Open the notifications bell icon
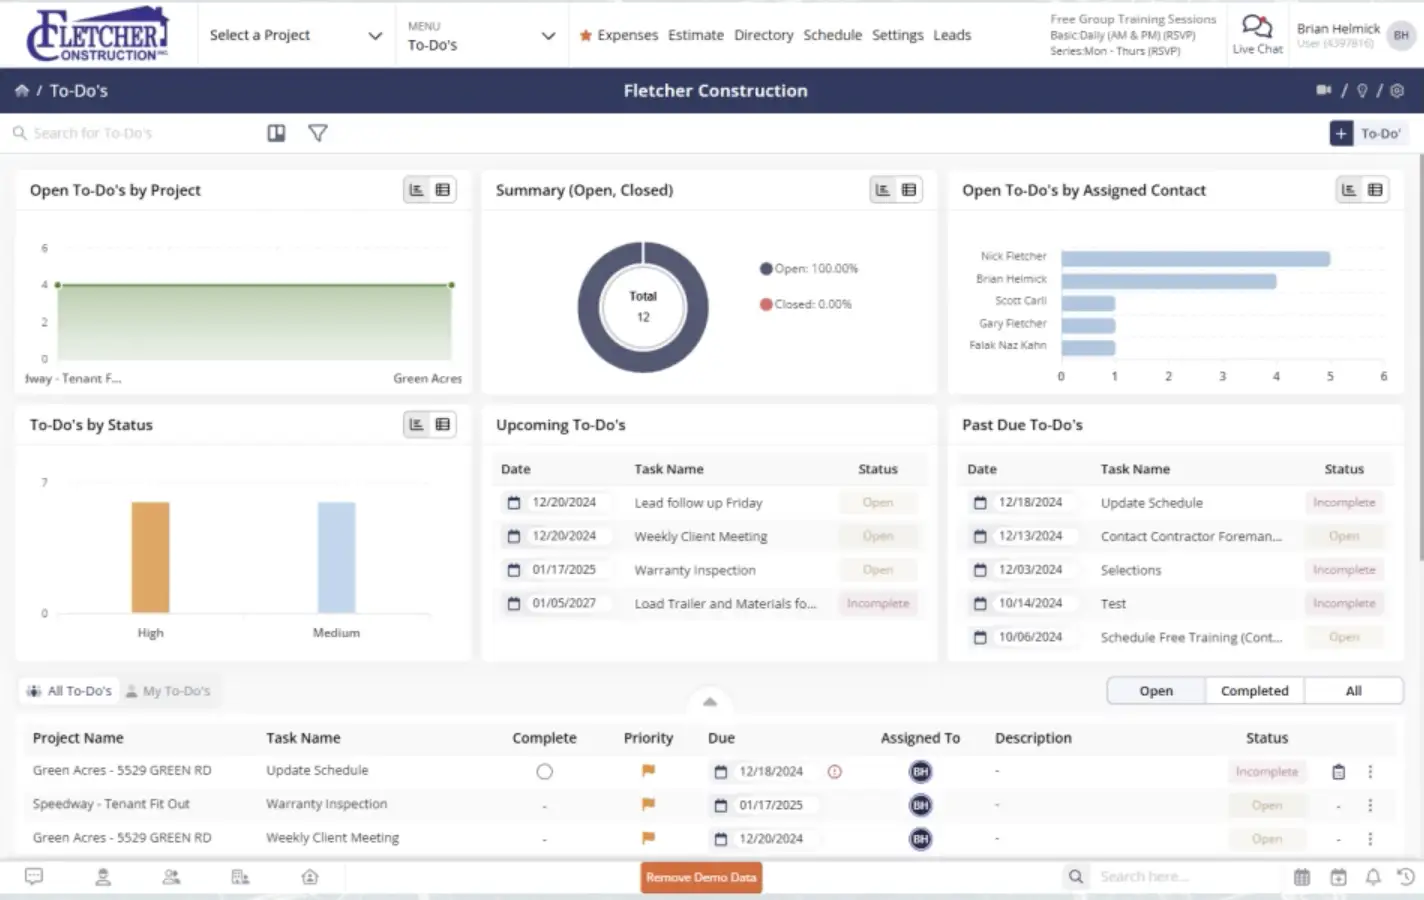 [x=1373, y=877]
